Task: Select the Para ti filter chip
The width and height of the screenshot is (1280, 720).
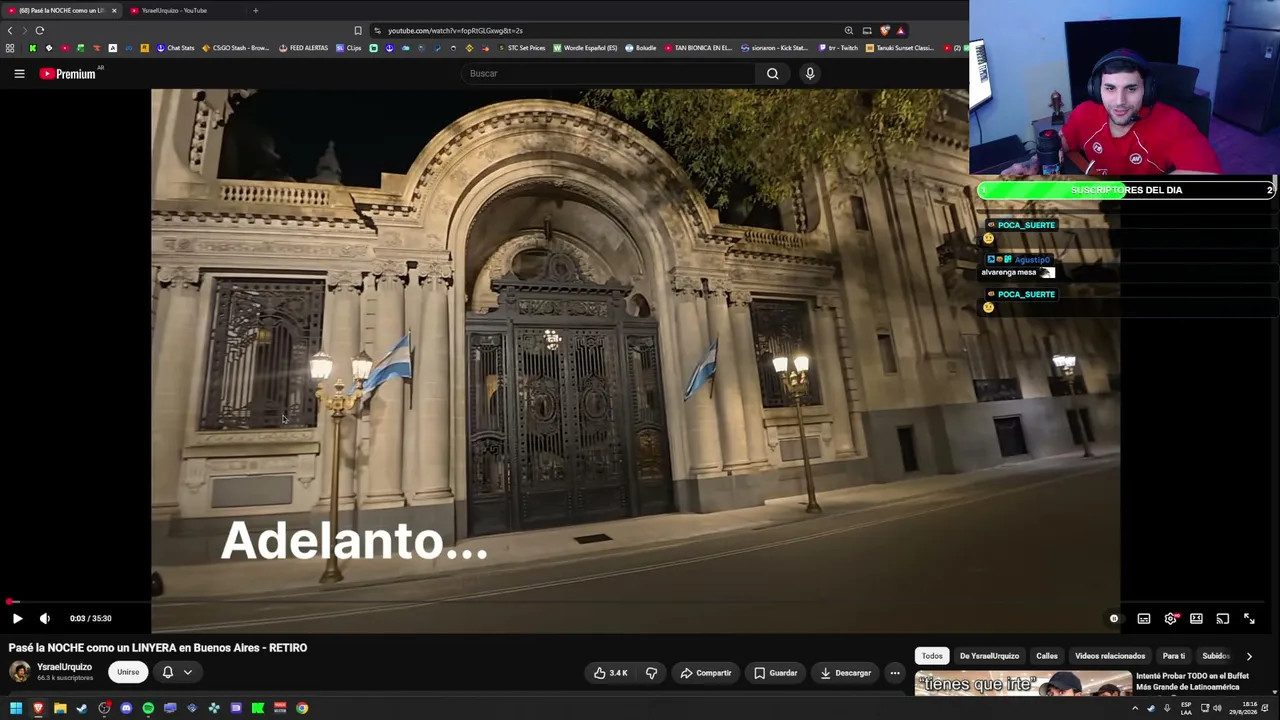Action: [x=1174, y=656]
